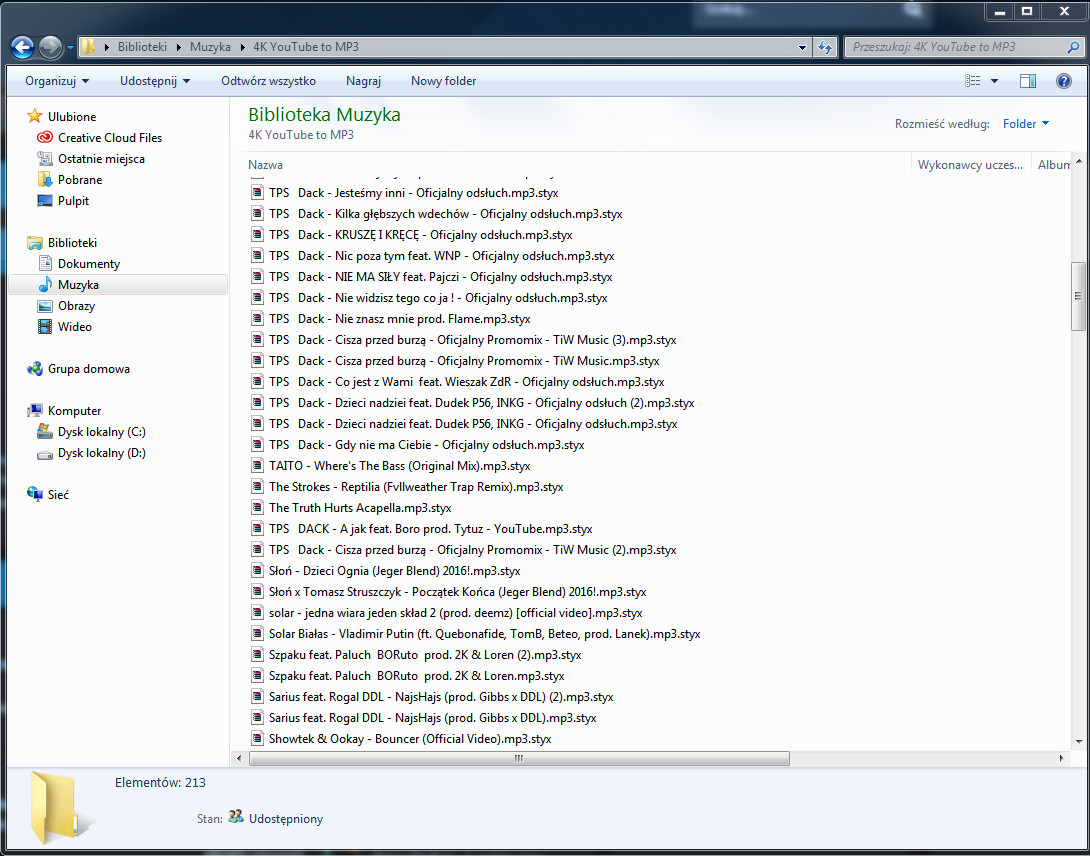Click Muzyka in the address breadcrumb
Image resolution: width=1090 pixels, height=856 pixels.
point(211,47)
